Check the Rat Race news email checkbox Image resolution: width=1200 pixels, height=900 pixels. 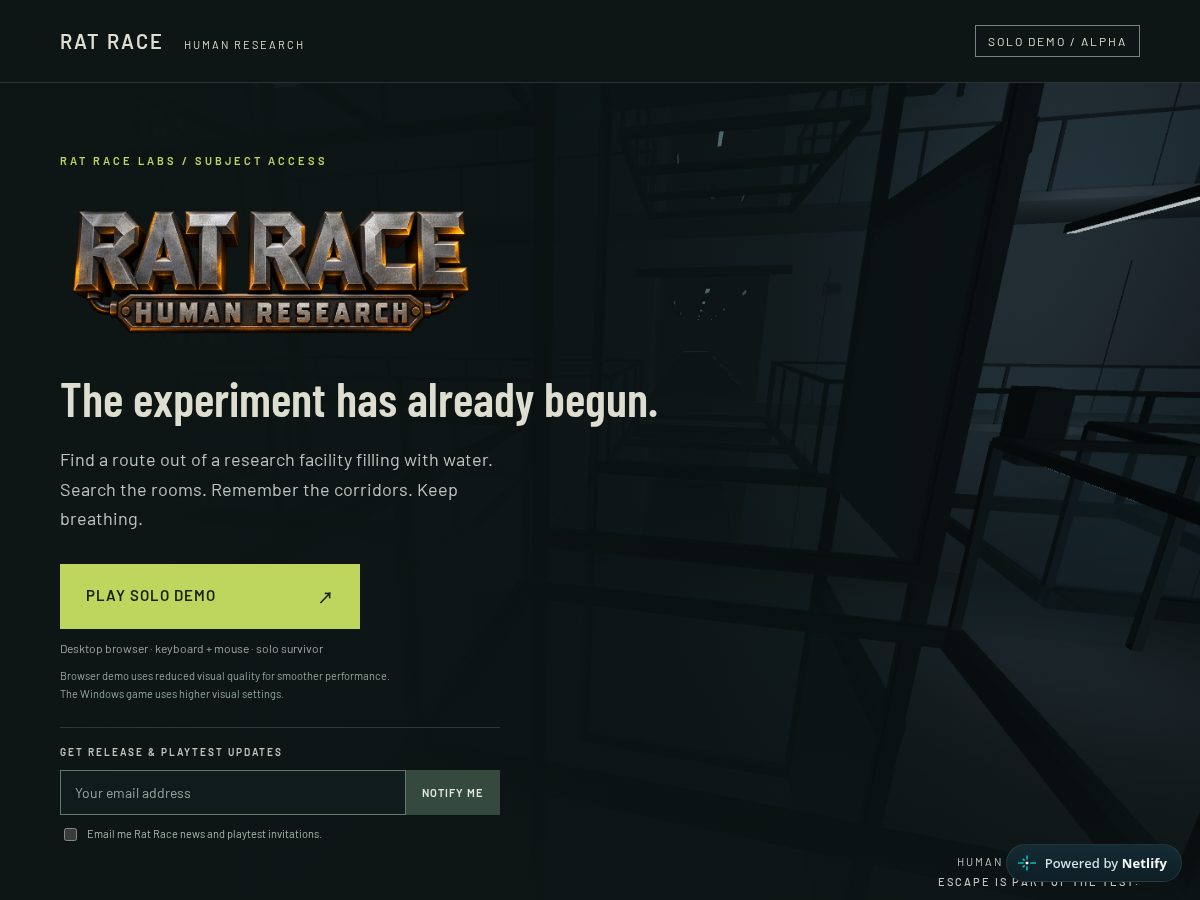point(70,834)
